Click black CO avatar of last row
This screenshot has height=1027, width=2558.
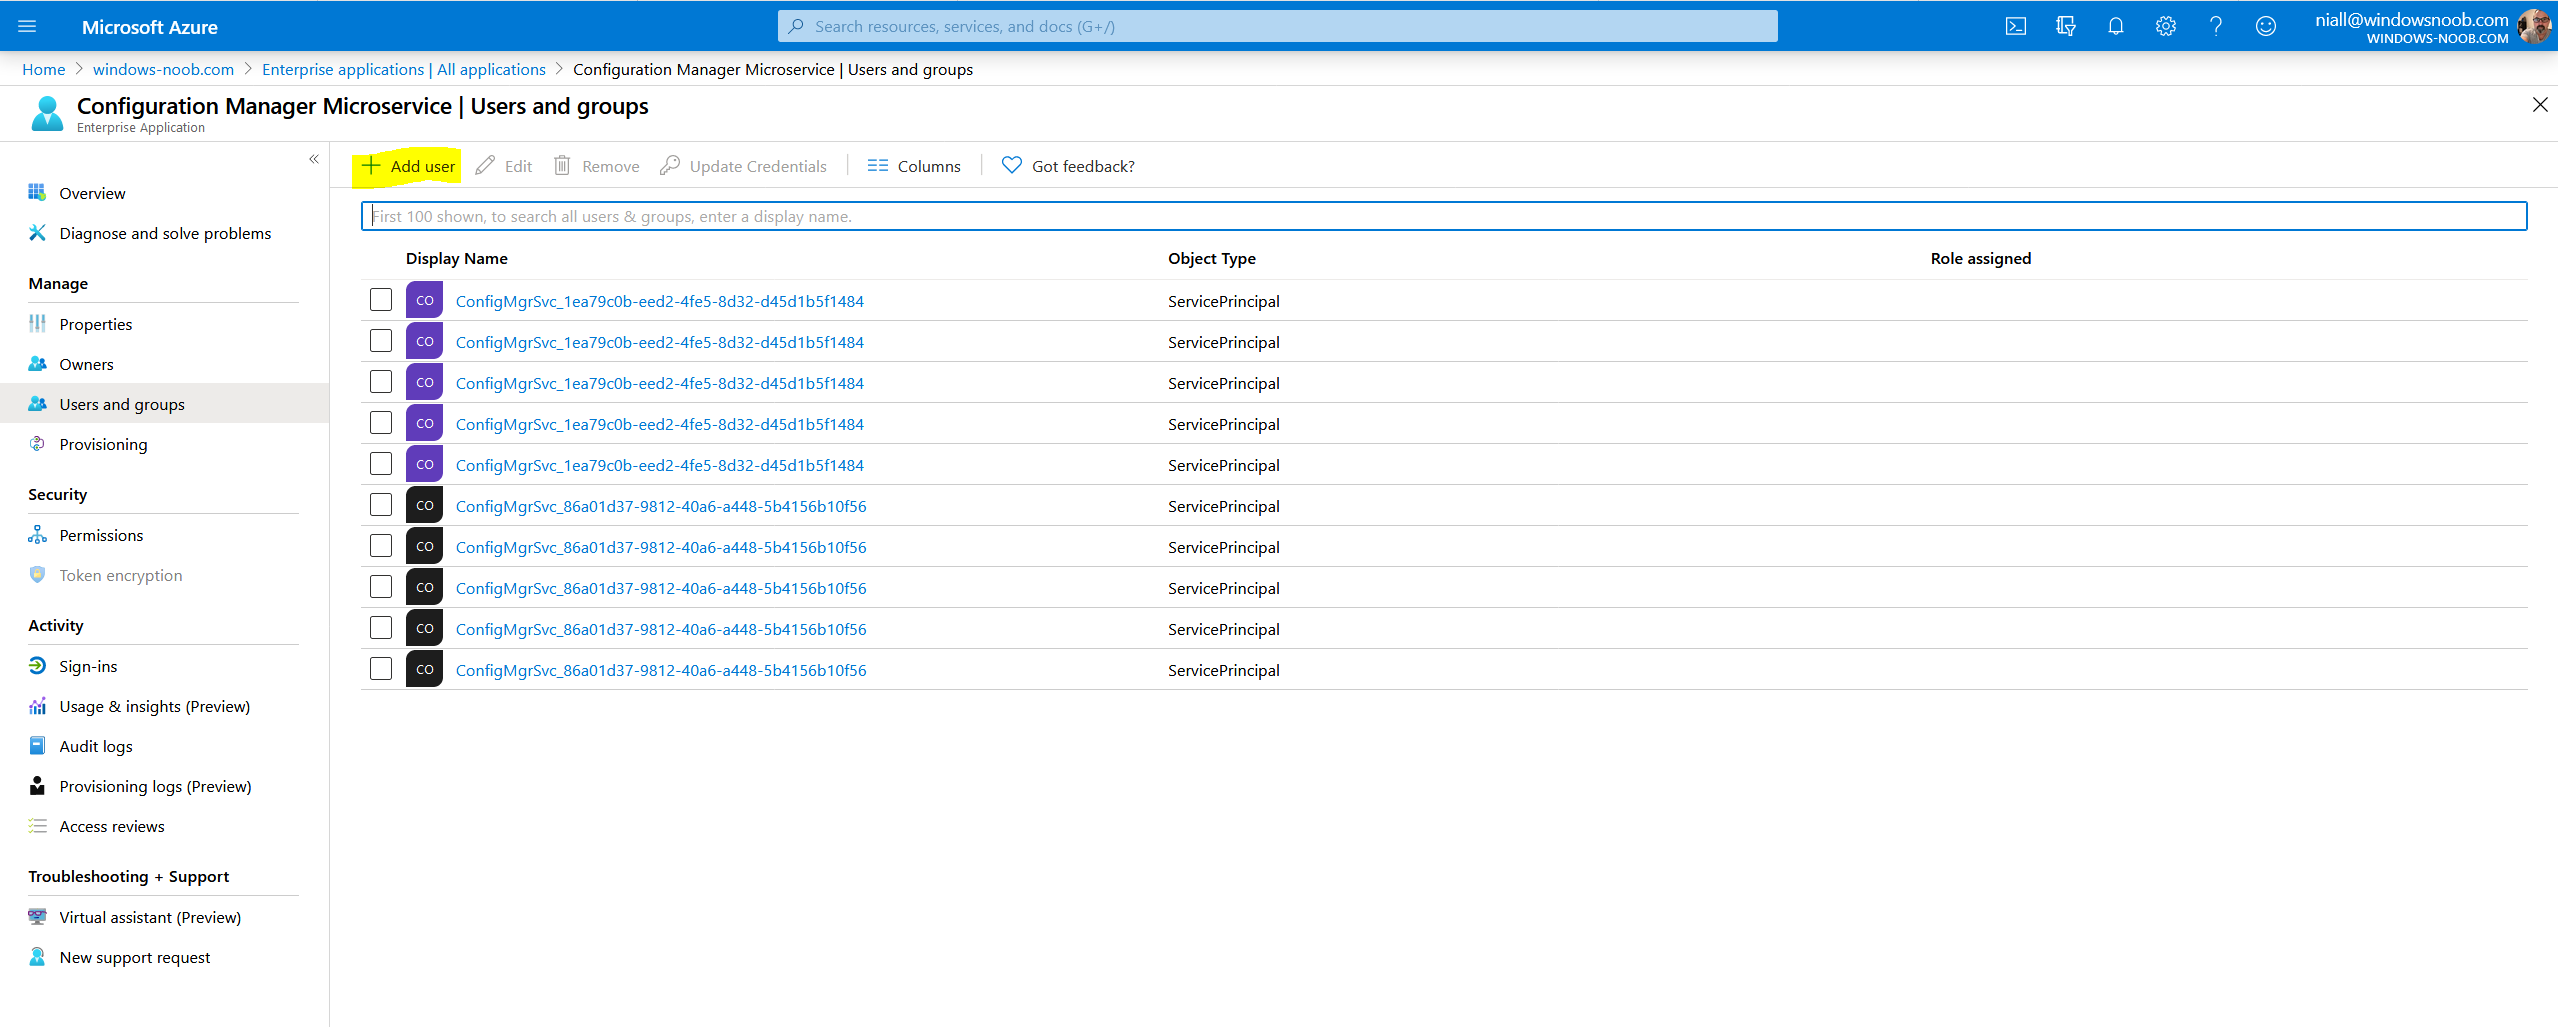[424, 669]
